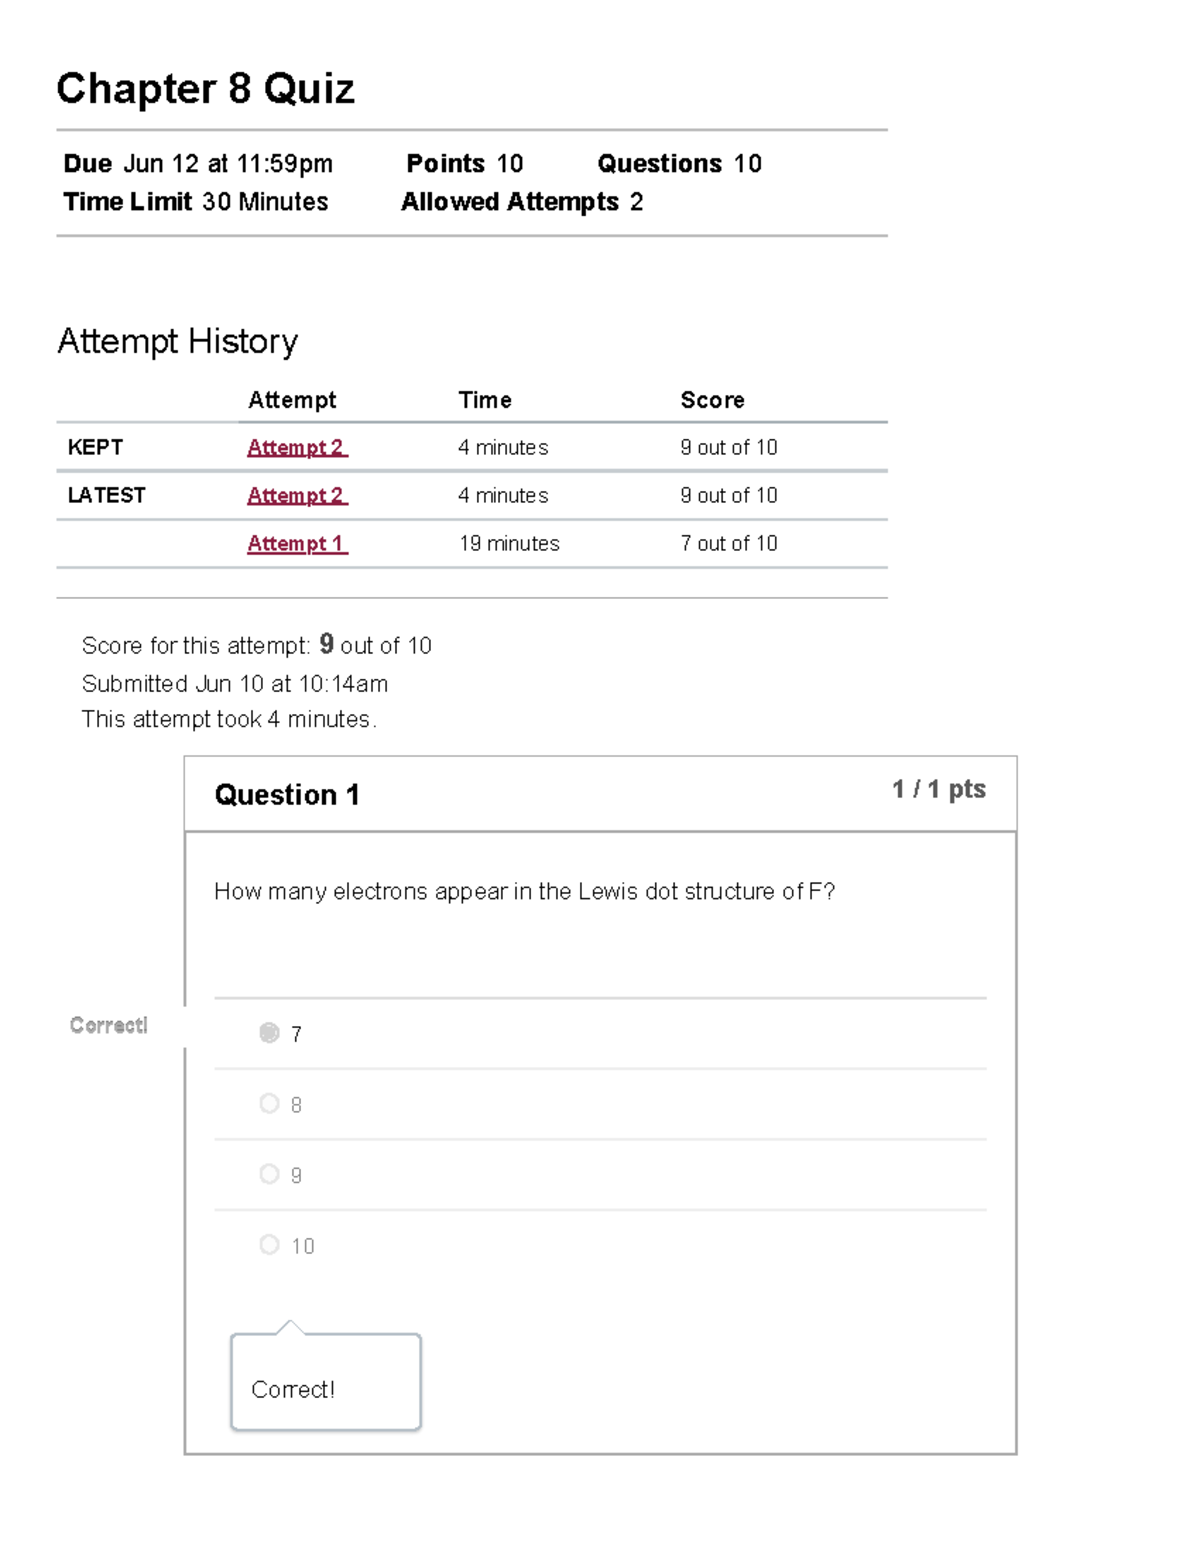This screenshot has height=1553, width=1200.
Task: Click the Time column header
Action: [x=485, y=400]
